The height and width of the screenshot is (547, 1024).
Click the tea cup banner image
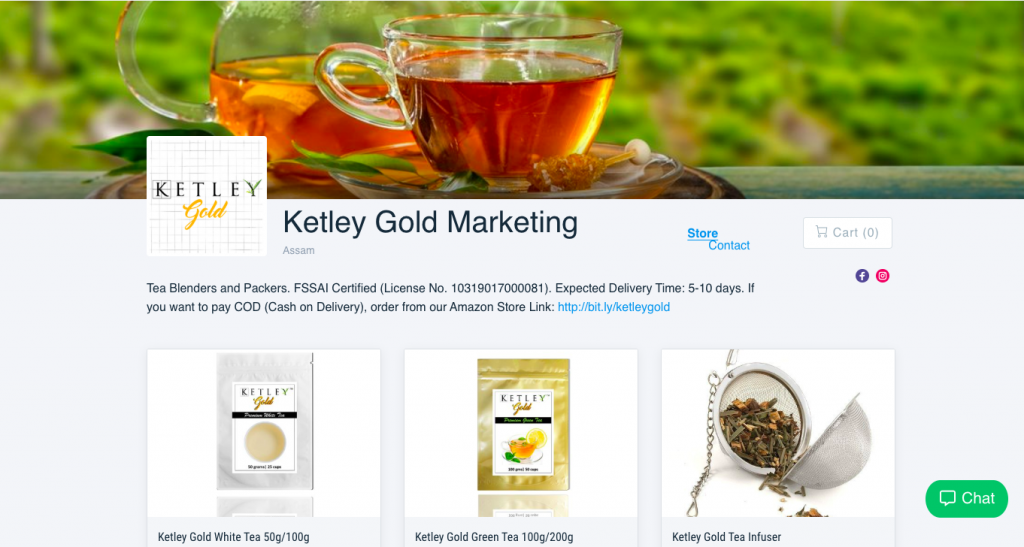[512, 99]
